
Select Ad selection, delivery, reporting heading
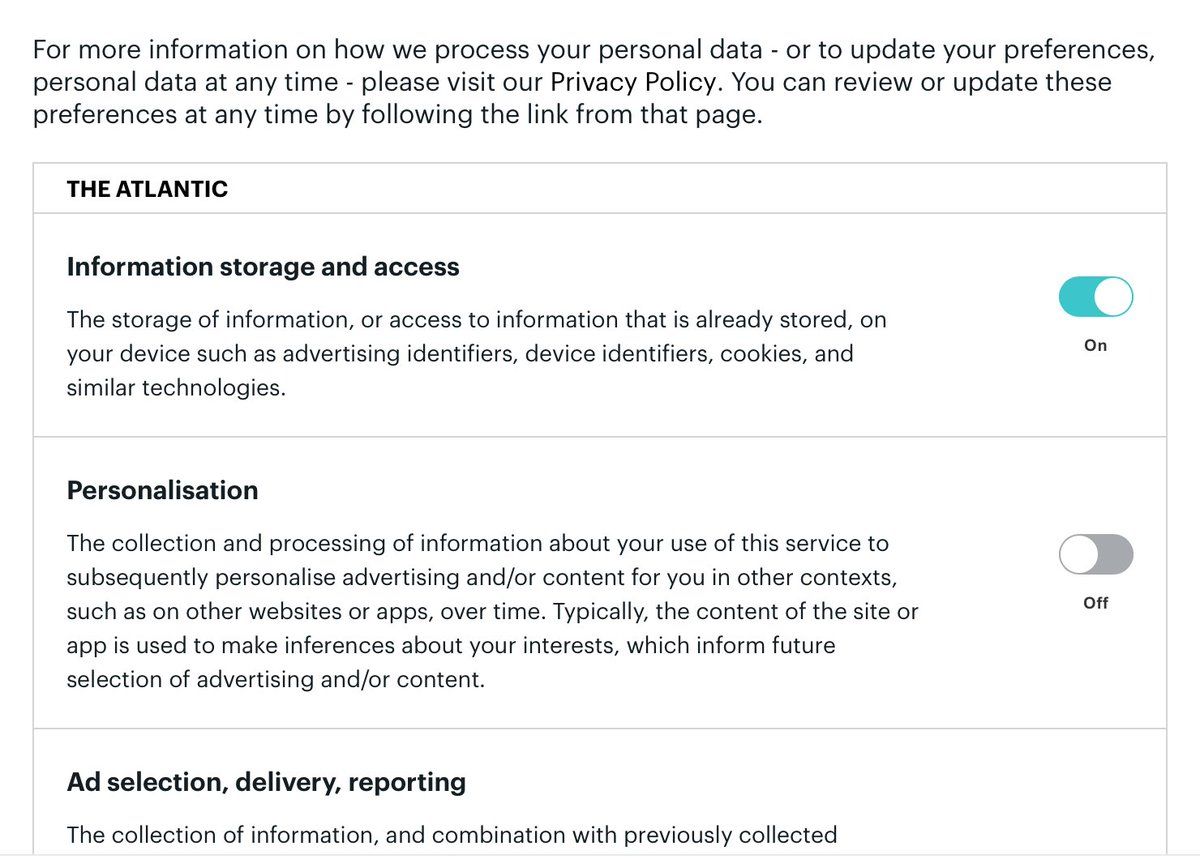click(266, 781)
